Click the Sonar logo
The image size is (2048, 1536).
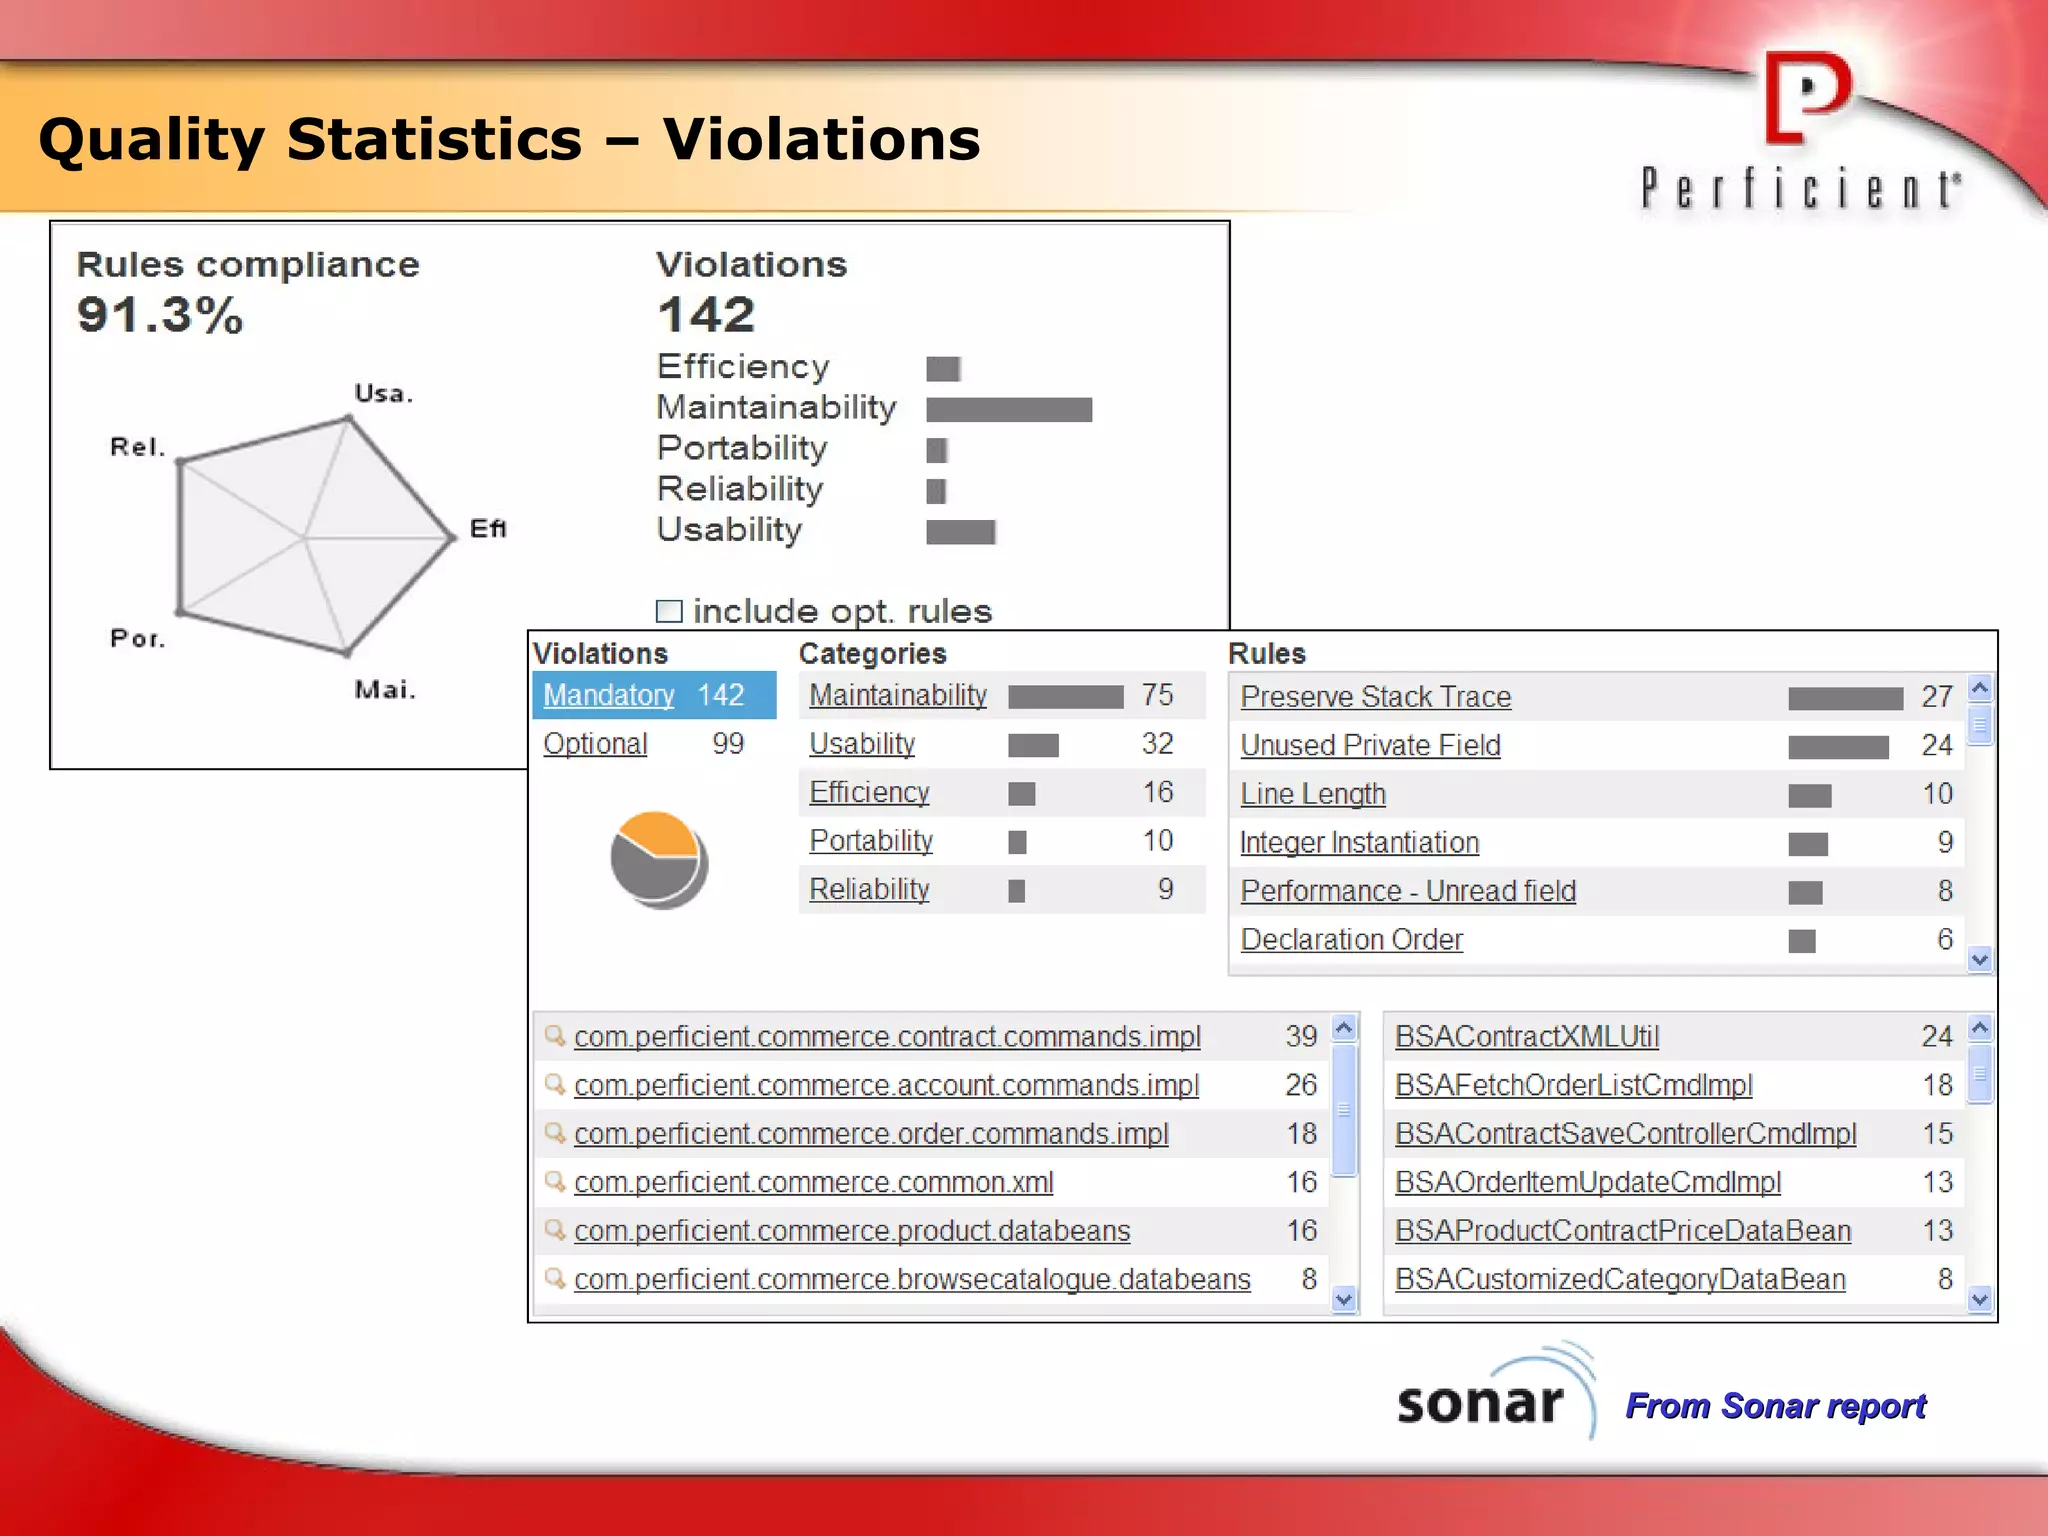[1497, 1392]
